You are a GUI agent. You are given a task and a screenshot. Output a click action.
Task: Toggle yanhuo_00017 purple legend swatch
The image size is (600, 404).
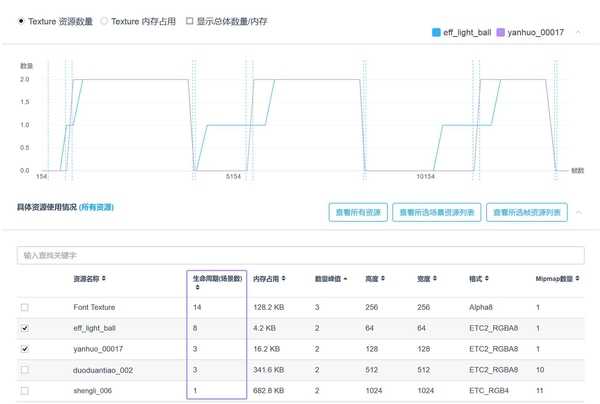click(x=501, y=33)
